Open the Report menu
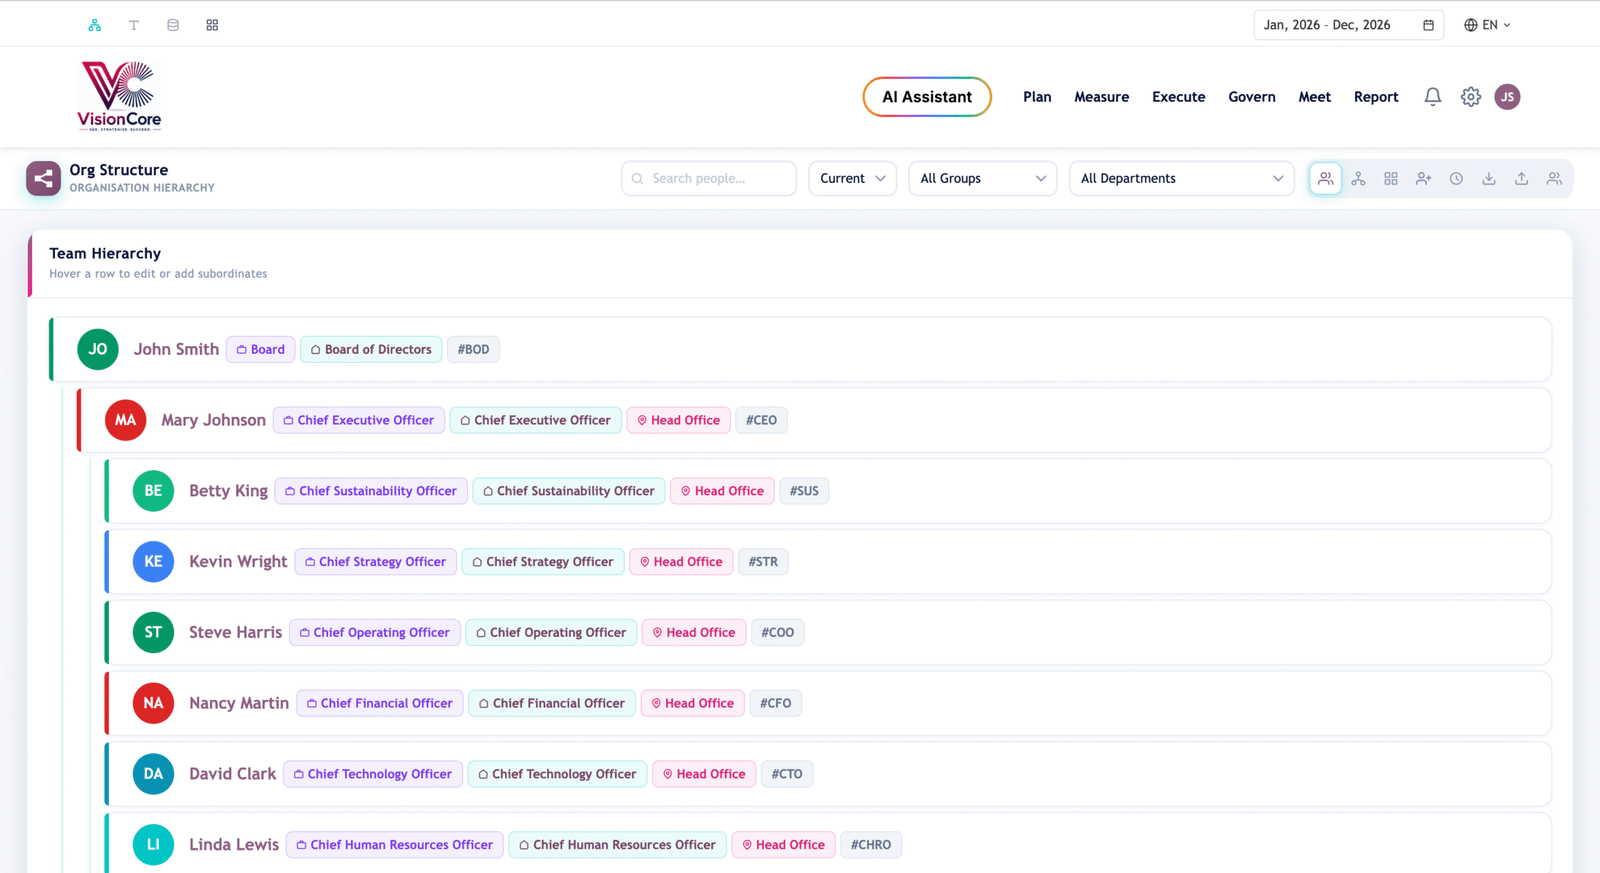 coord(1376,97)
